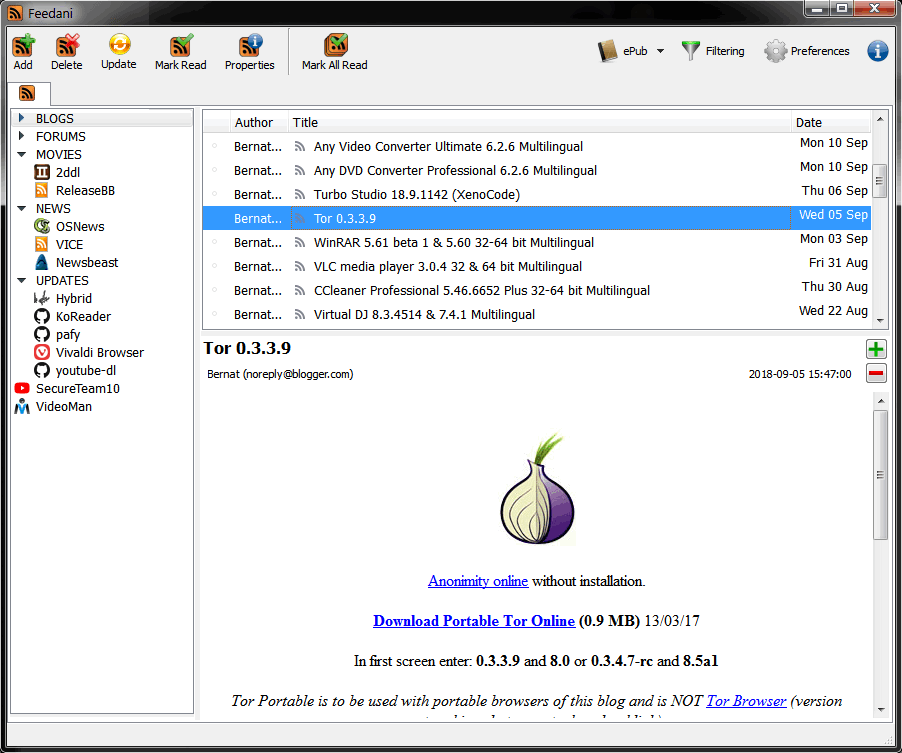This screenshot has width=902, height=753.
Task: Collapse the MOVIES category
Action: point(21,155)
